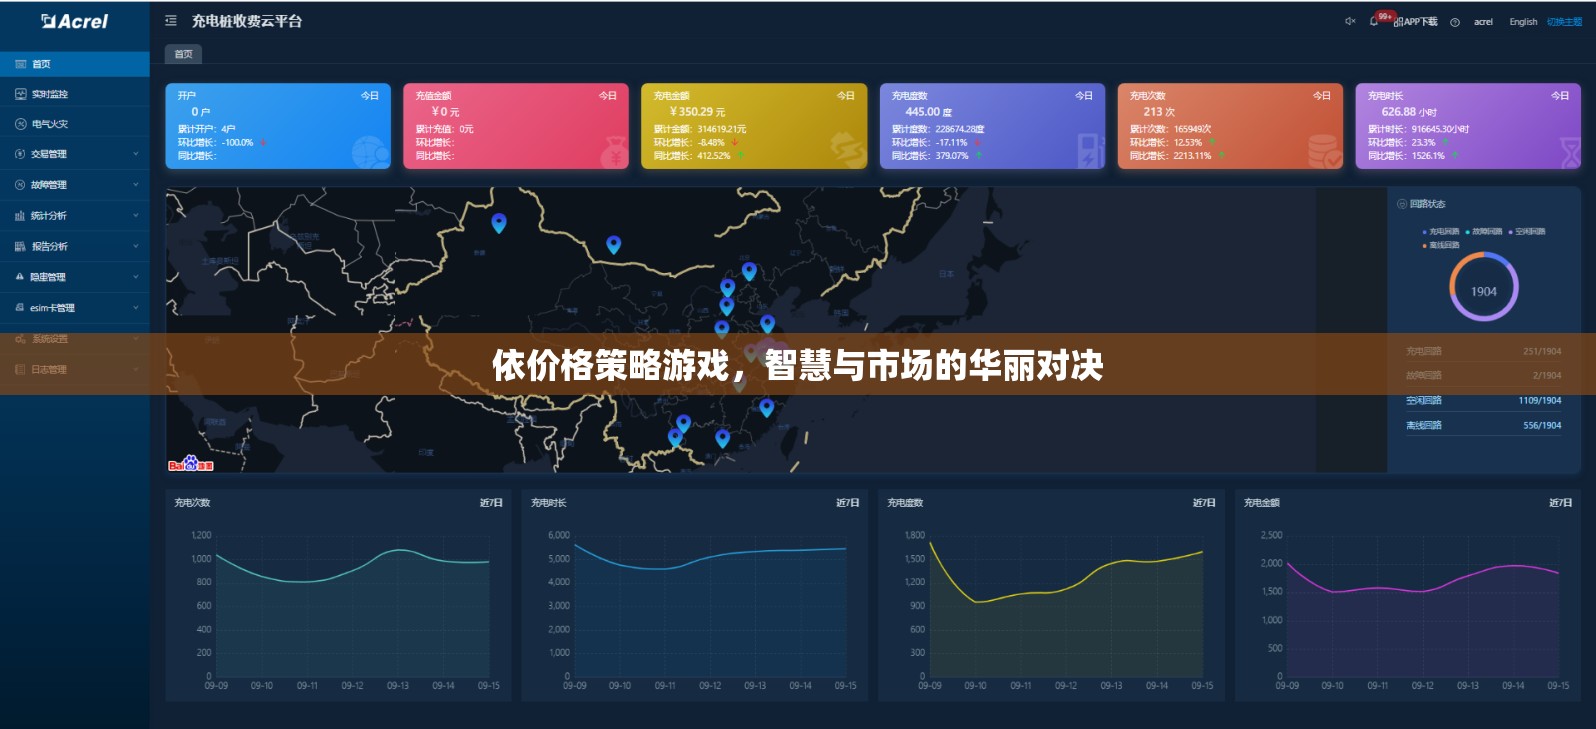Image resolution: width=1596 pixels, height=729 pixels.
Task: Expand the 交易管理 chevron arrow
Action: tap(136, 154)
